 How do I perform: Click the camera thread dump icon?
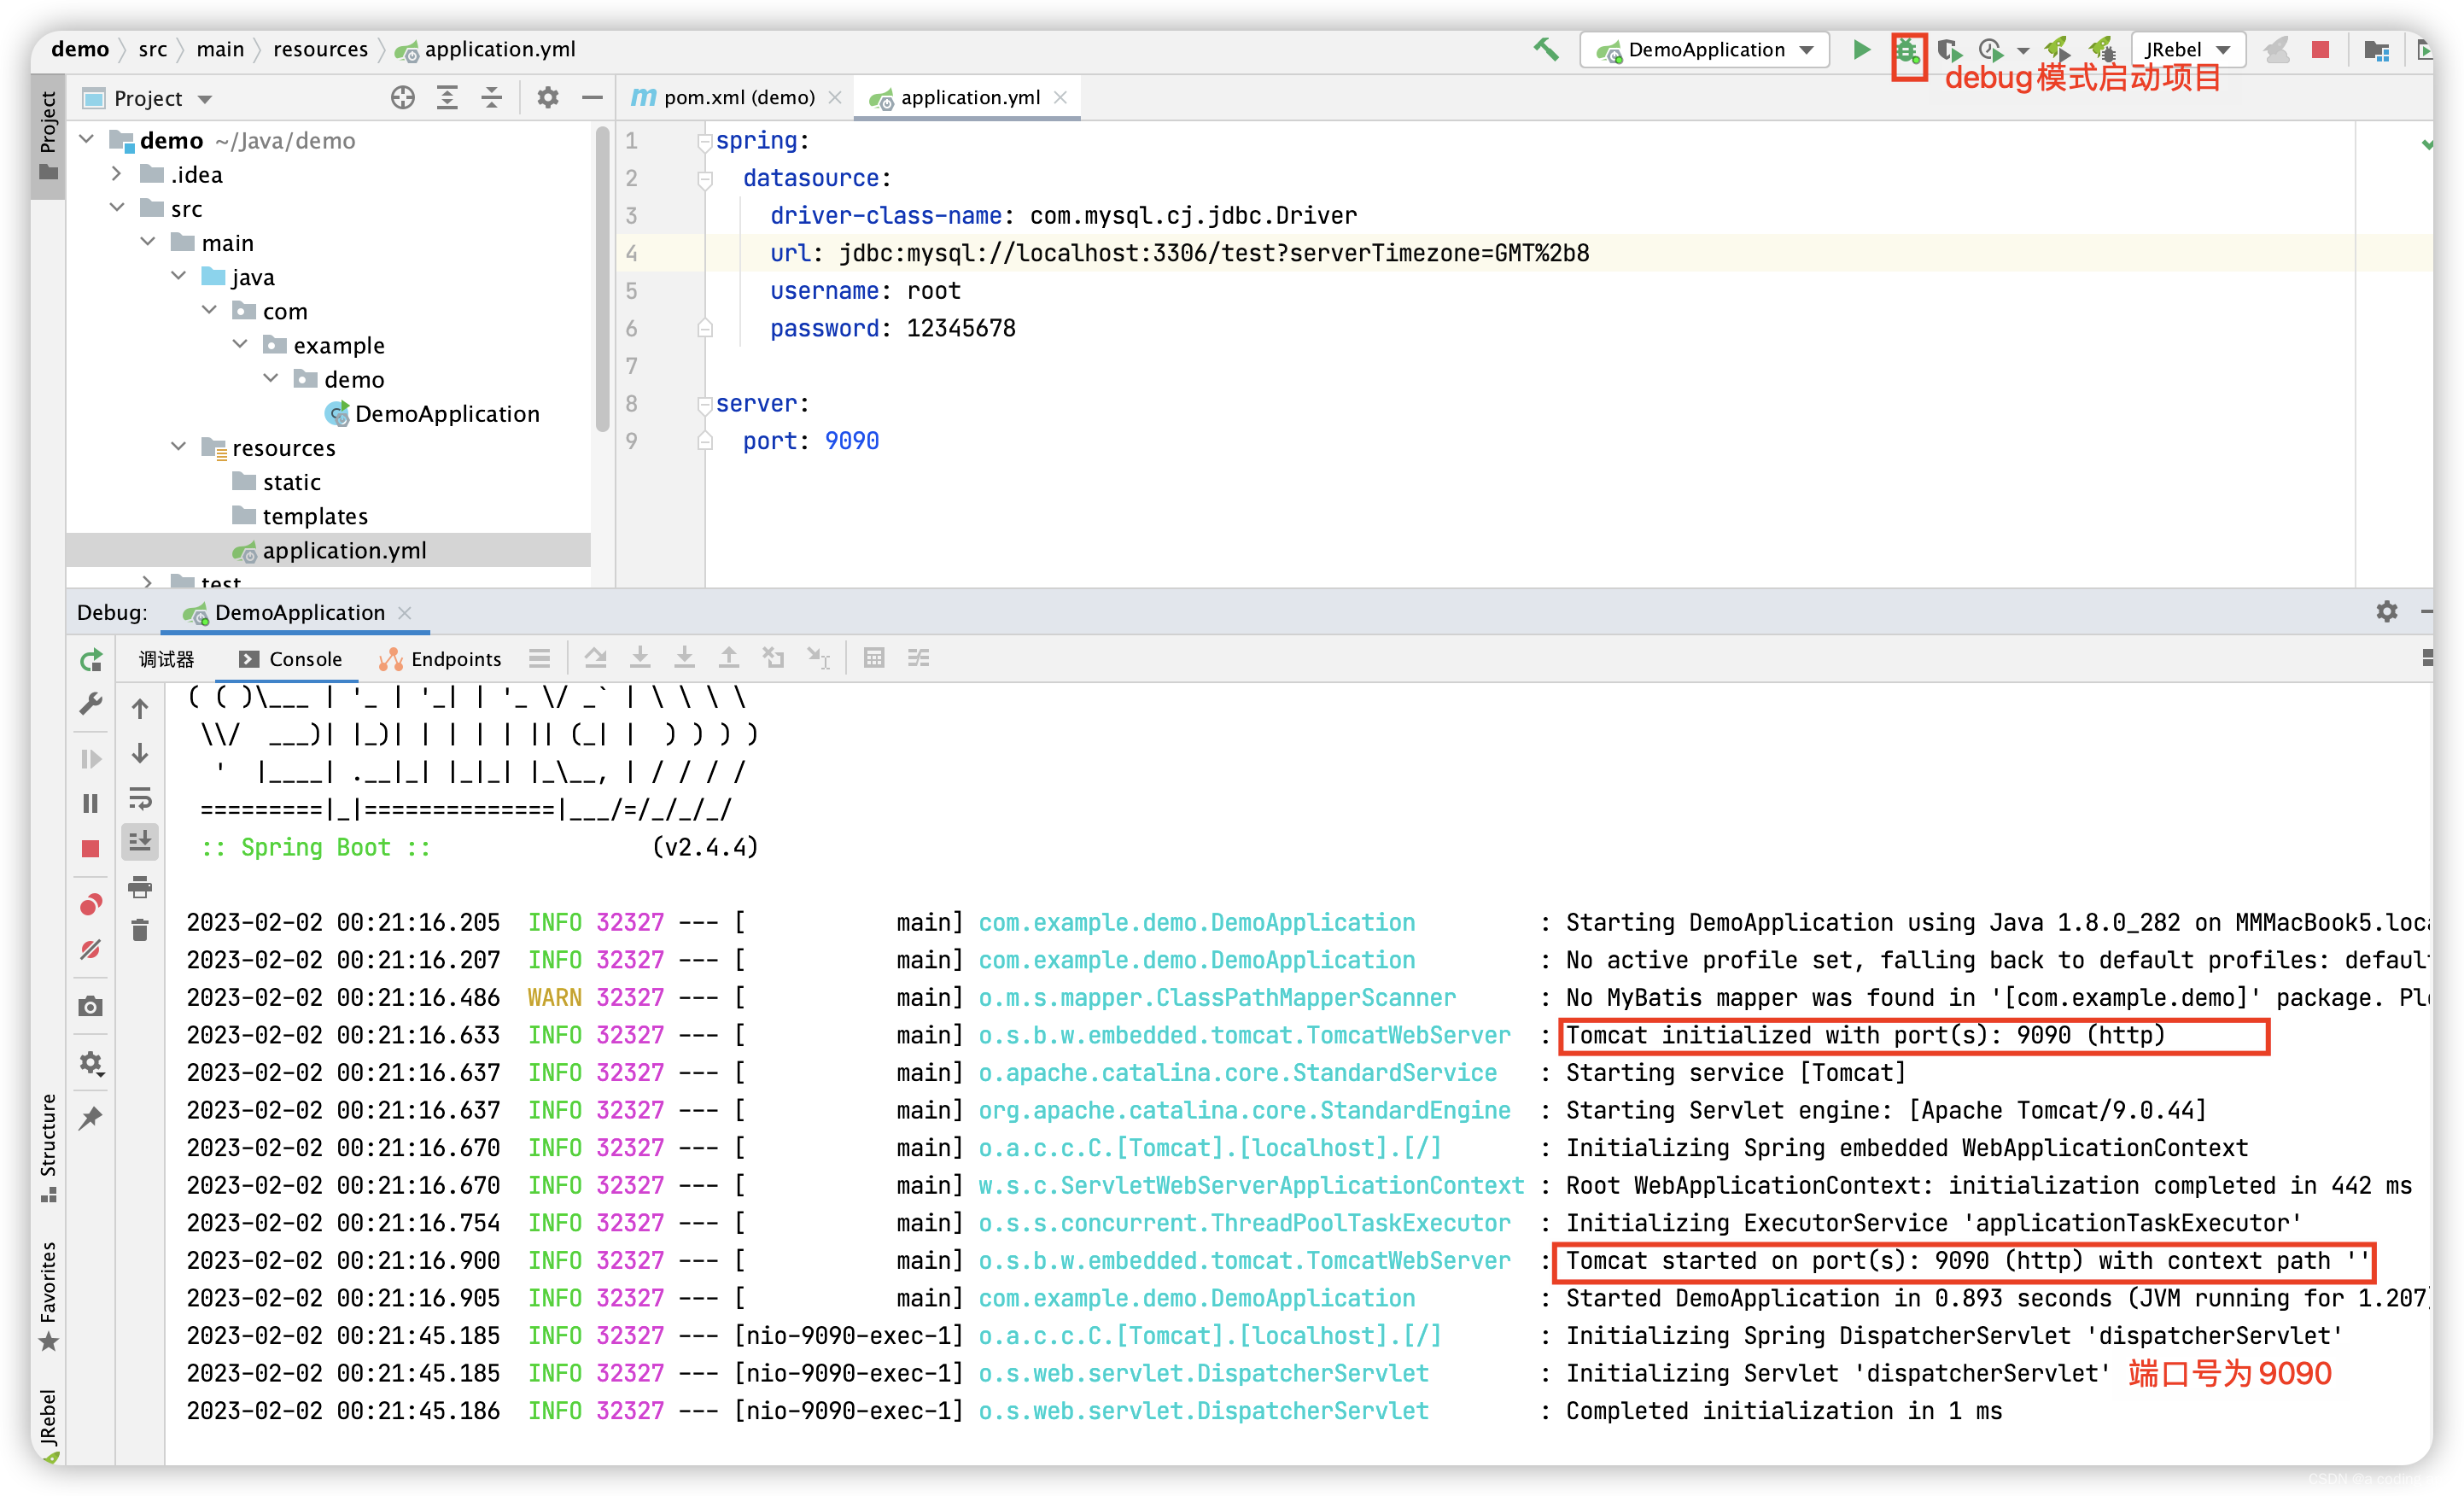pos(91,1007)
